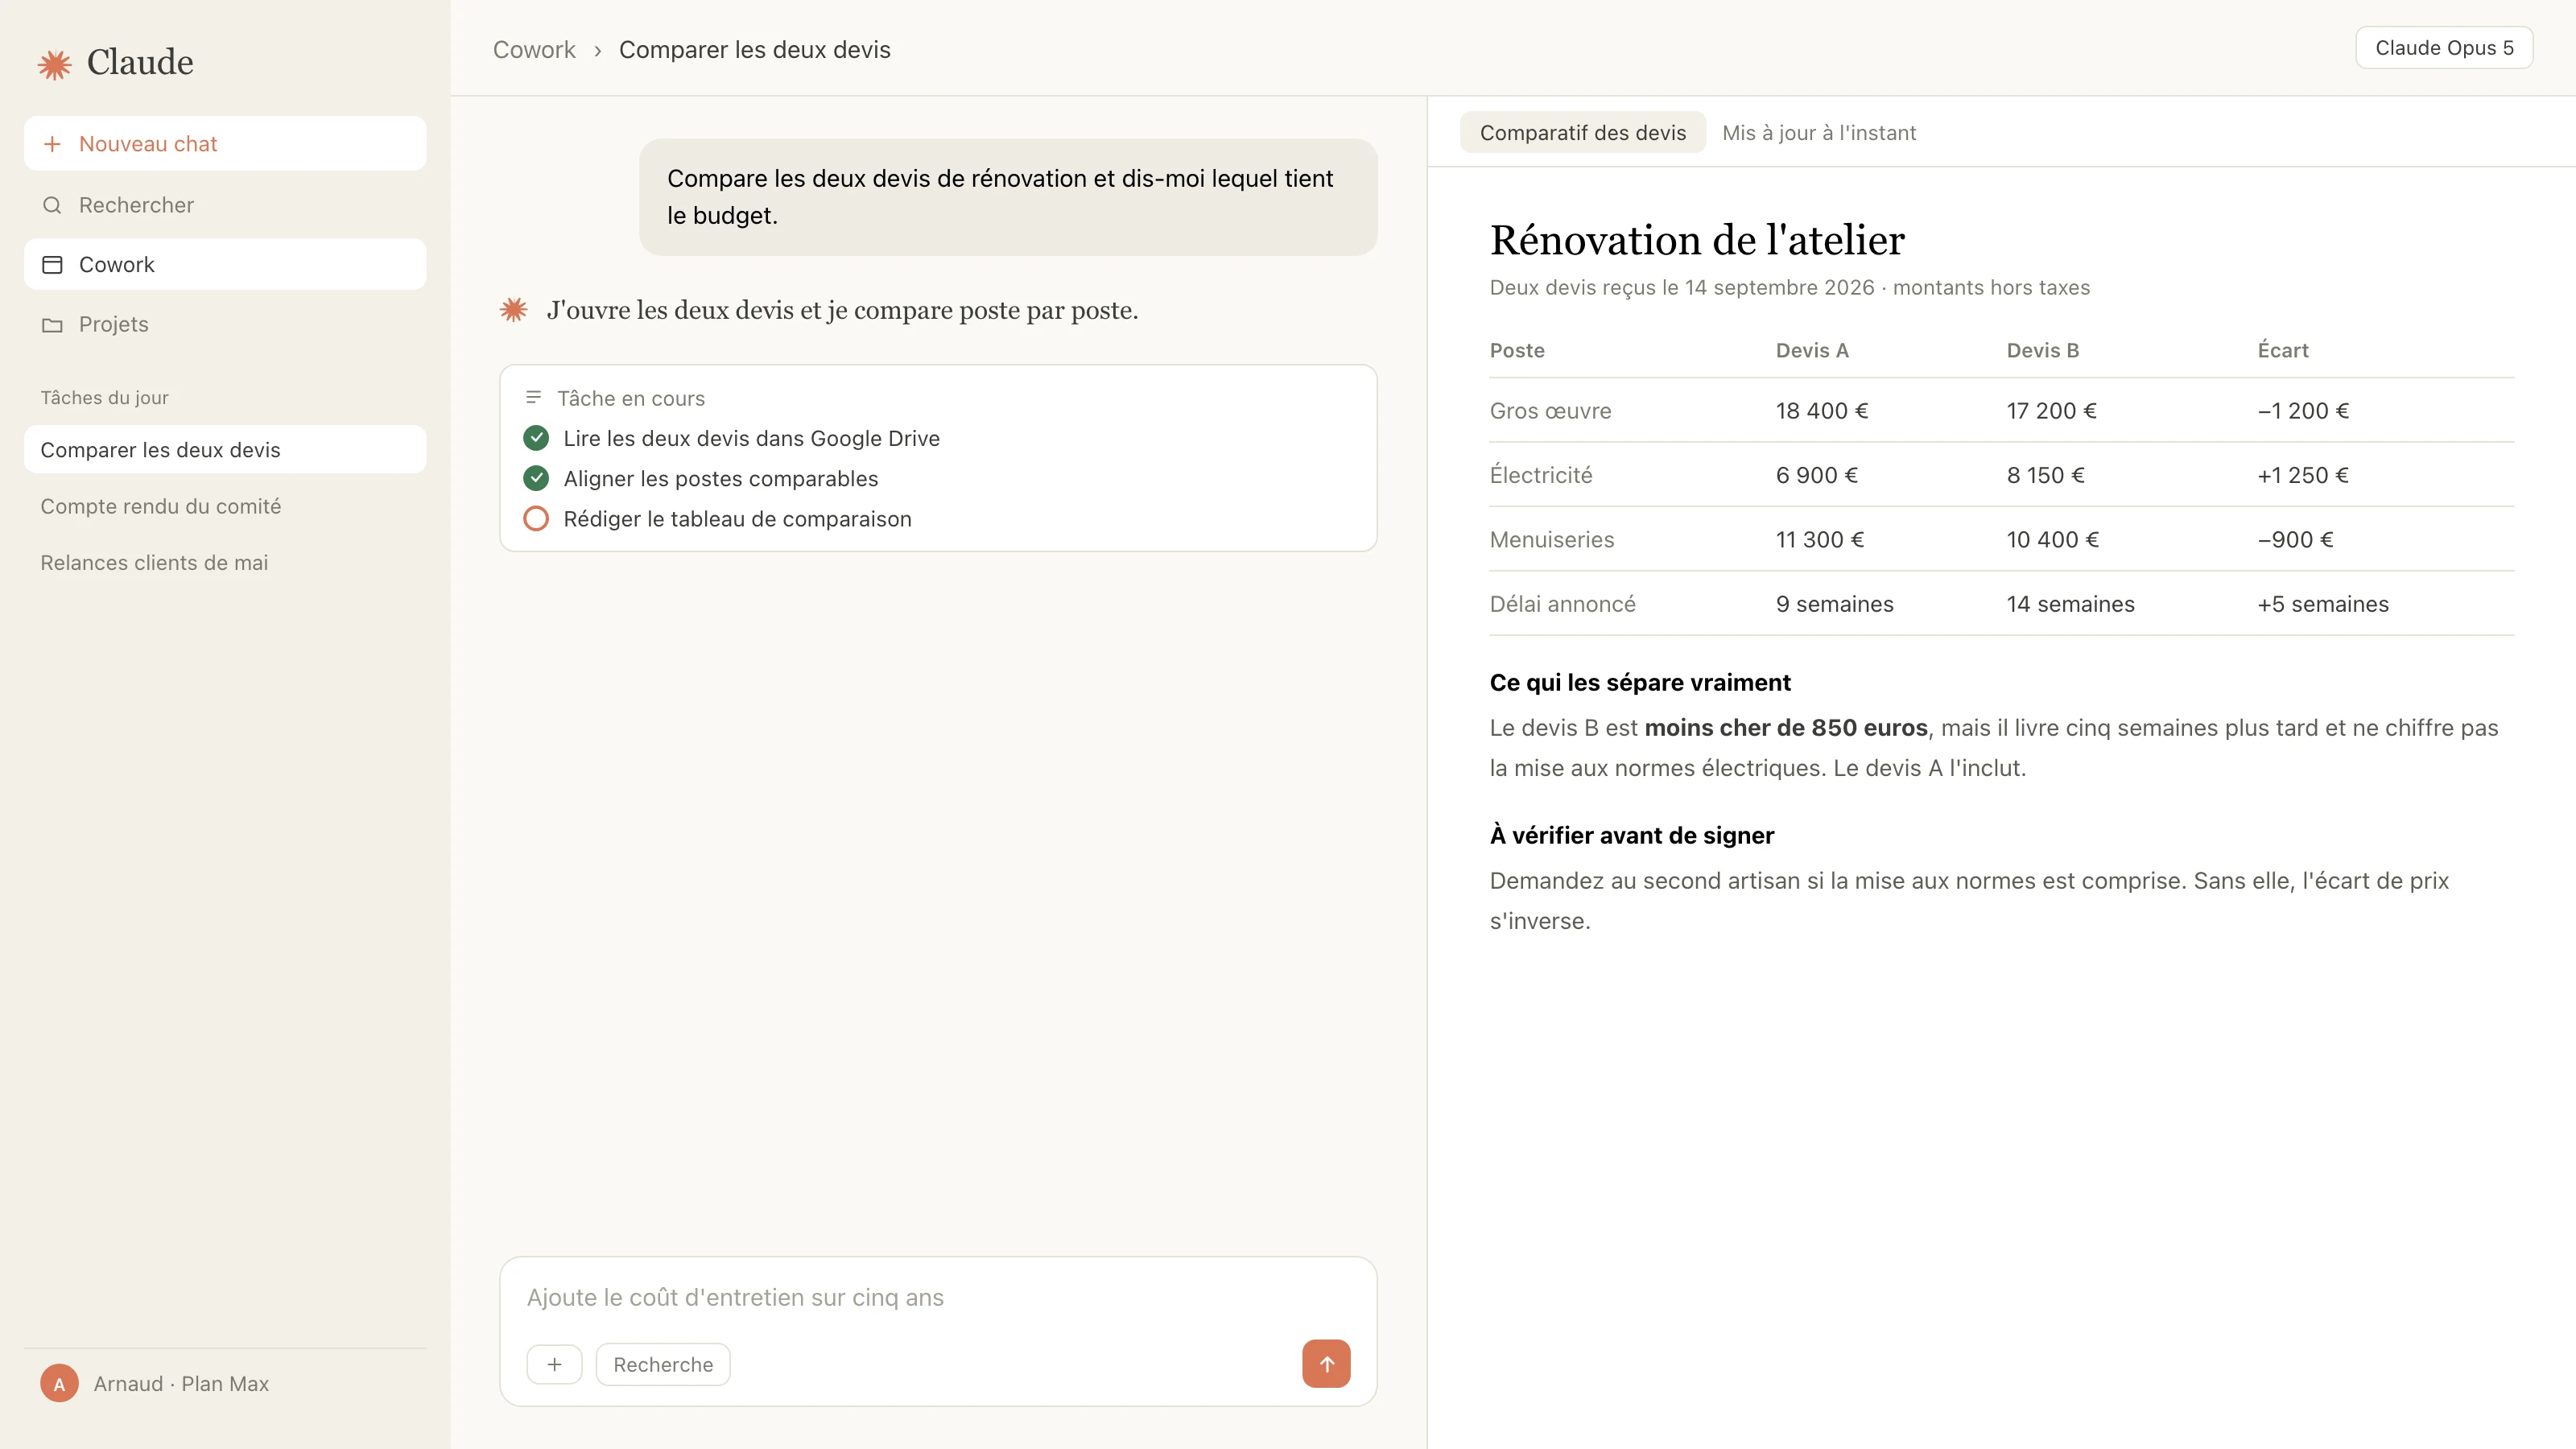This screenshot has height=1449, width=2576.
Task: Click the 10 400 € cell
Action: [x=2053, y=540]
